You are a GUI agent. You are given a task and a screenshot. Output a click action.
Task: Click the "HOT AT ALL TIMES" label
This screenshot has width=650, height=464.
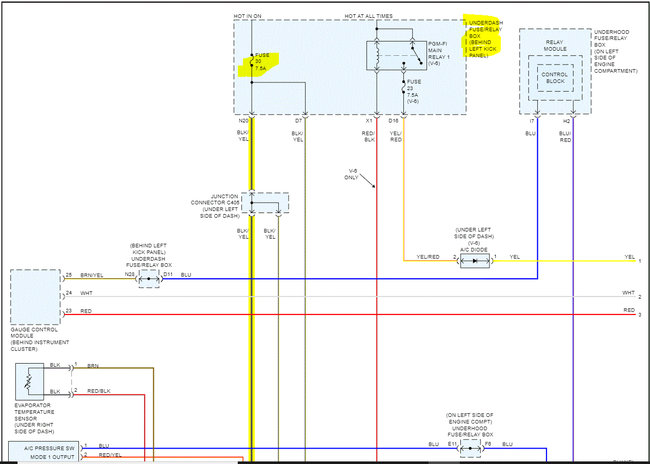click(x=369, y=16)
